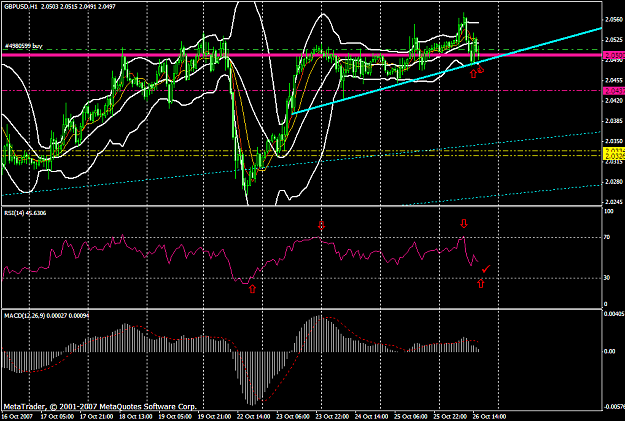This screenshot has height=421, width=625.
Task: Click the 25 Oct 06:00 time label
Action: pyautogui.click(x=411, y=416)
